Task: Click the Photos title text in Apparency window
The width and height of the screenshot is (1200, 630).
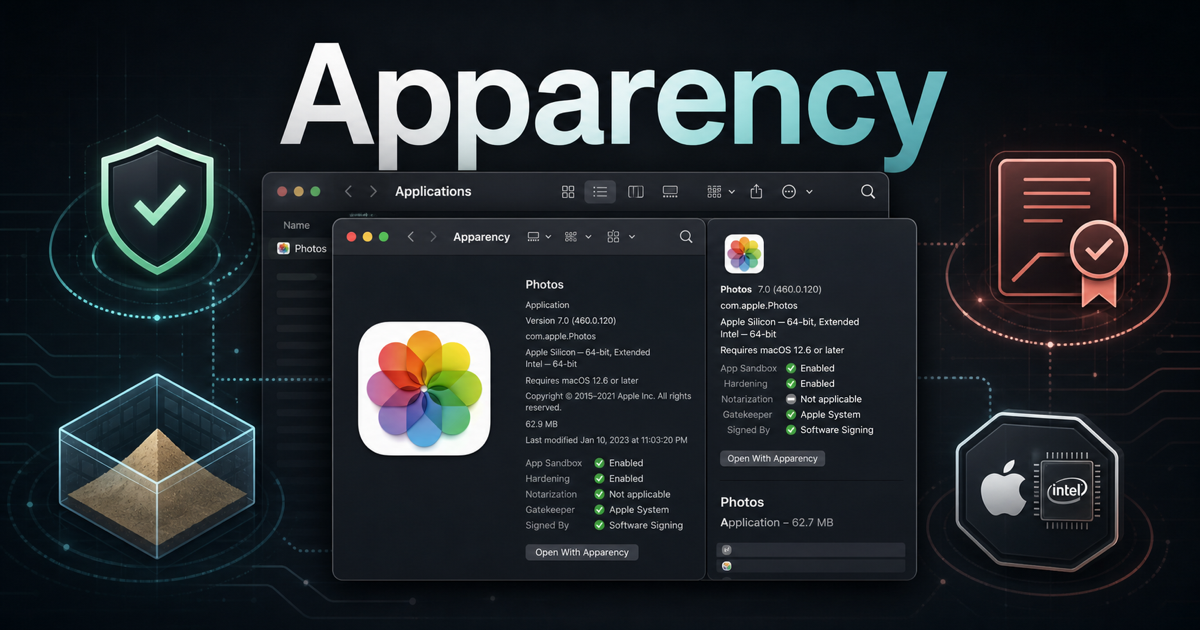Action: [x=544, y=285]
